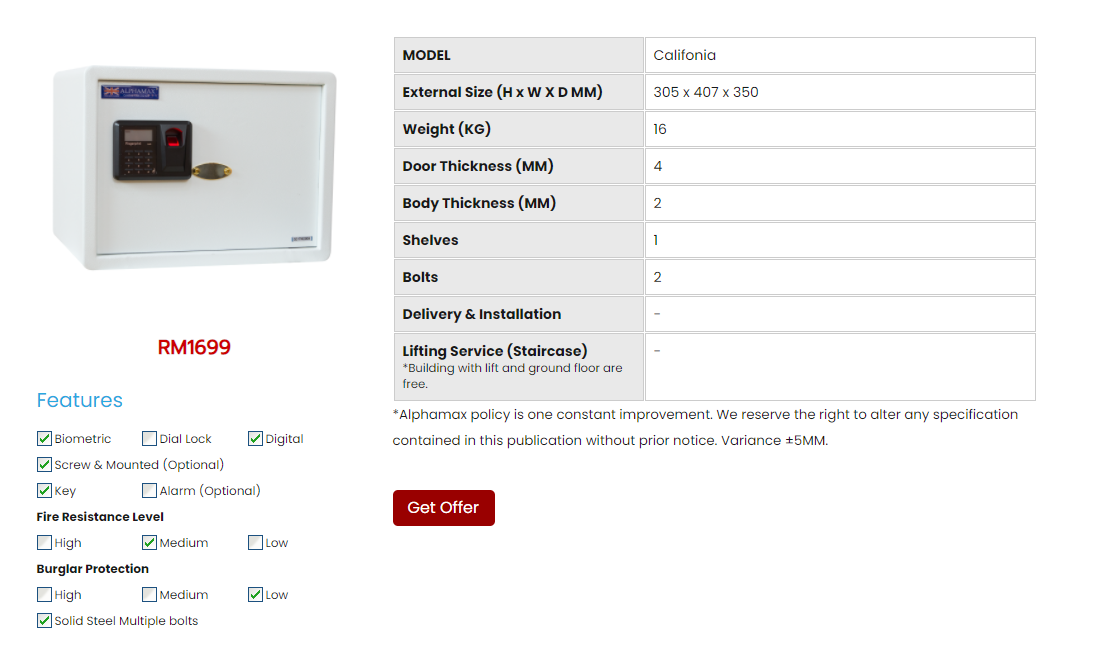Uncheck the Key checkbox
The width and height of the screenshot is (1114, 666).
(x=44, y=491)
